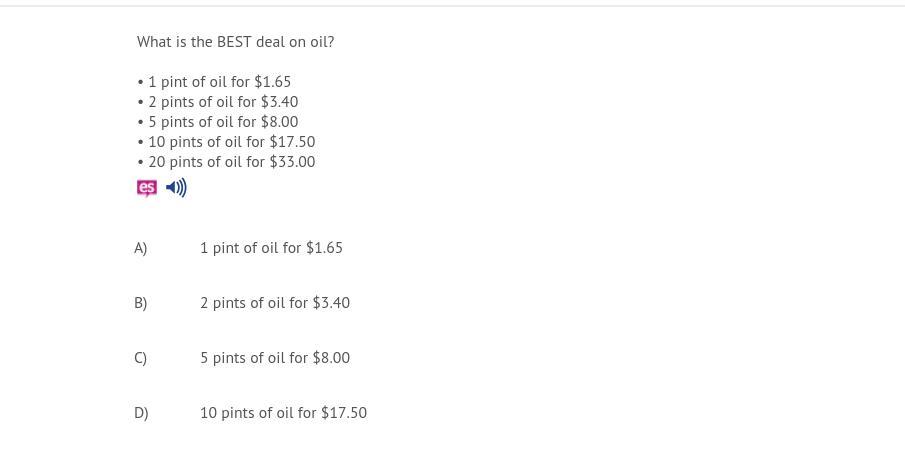Choose answer D text "10 pints of oil for $17.50"
905x455 pixels.
(283, 413)
